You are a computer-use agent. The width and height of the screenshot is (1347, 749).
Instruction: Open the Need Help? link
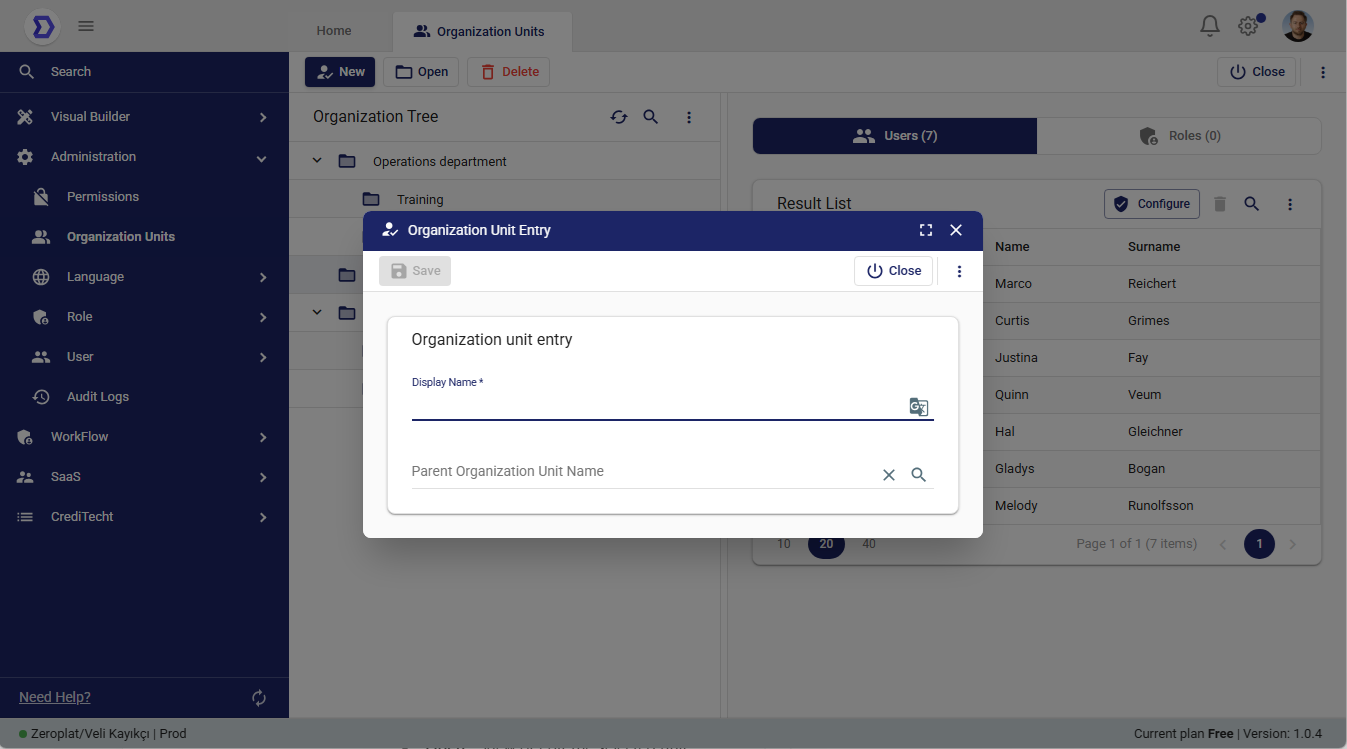55,697
